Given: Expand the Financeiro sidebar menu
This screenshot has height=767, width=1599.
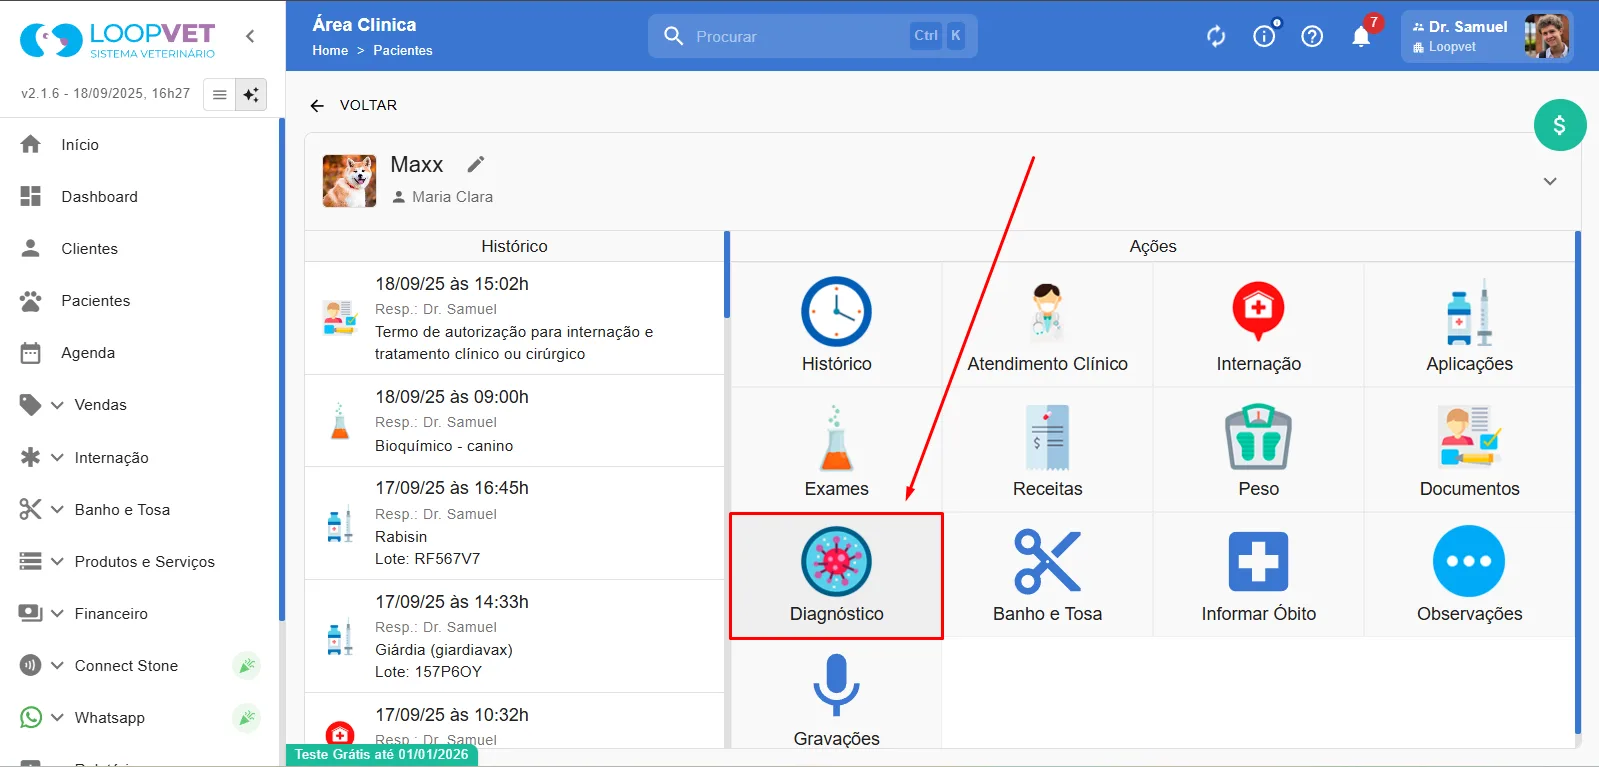Looking at the screenshot, I should coord(140,613).
